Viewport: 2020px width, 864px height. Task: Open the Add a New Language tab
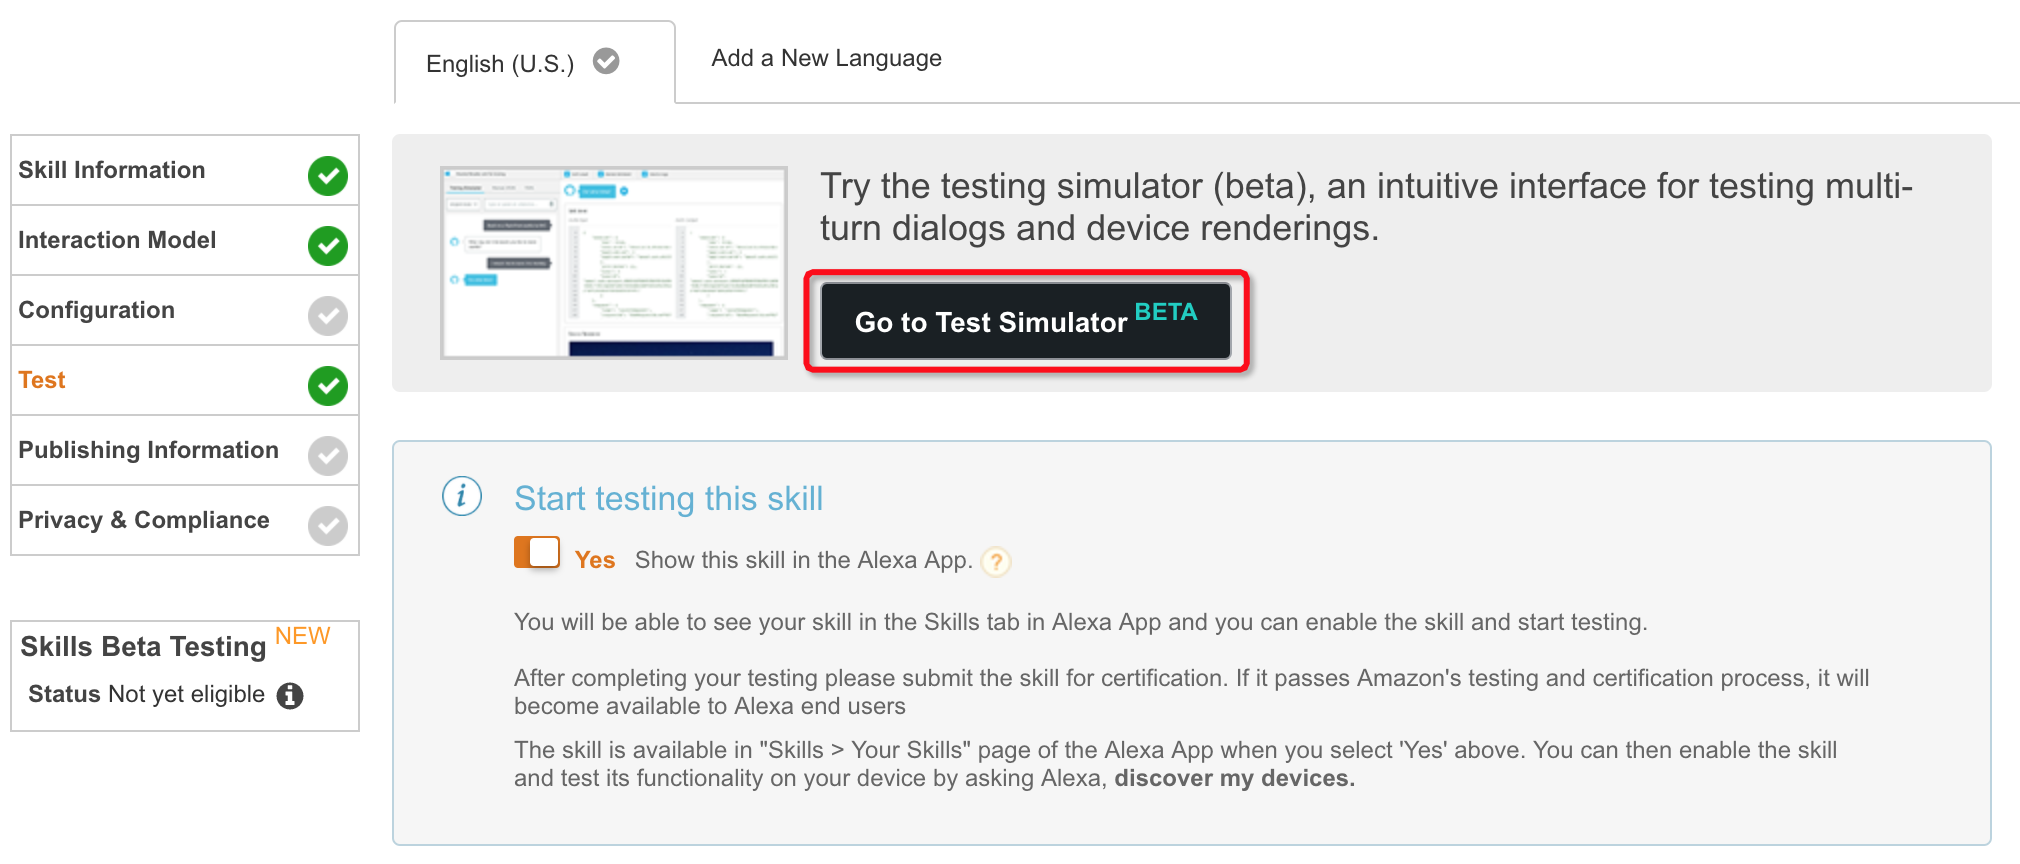(x=826, y=58)
